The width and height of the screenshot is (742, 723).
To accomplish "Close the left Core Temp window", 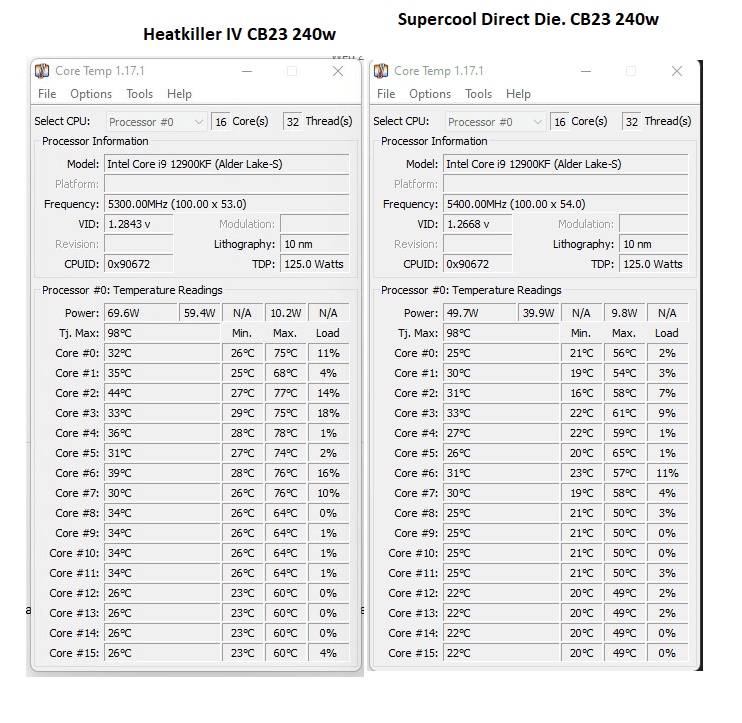I will pos(338,71).
